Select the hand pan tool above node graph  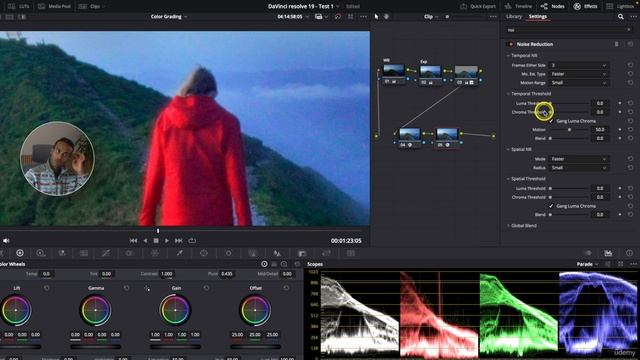tap(386, 17)
